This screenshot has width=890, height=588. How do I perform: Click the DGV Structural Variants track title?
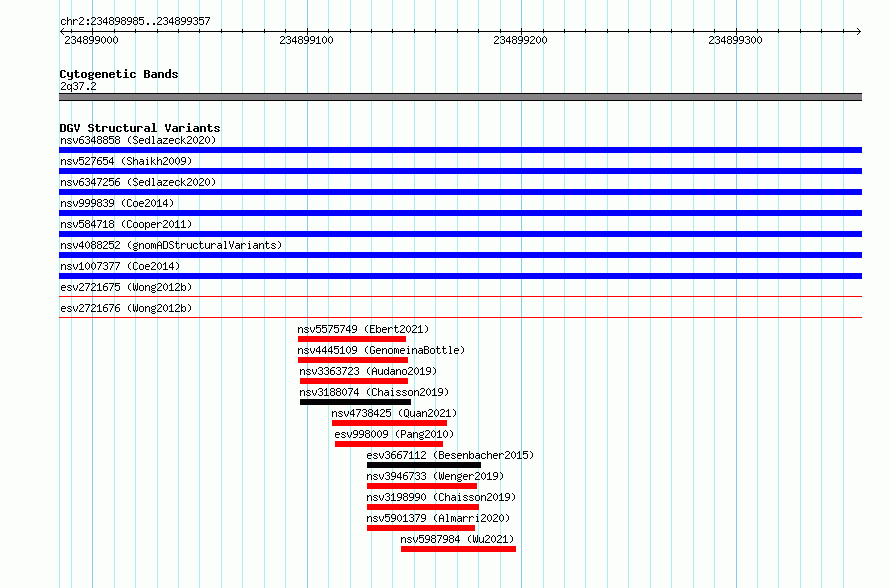[140, 128]
